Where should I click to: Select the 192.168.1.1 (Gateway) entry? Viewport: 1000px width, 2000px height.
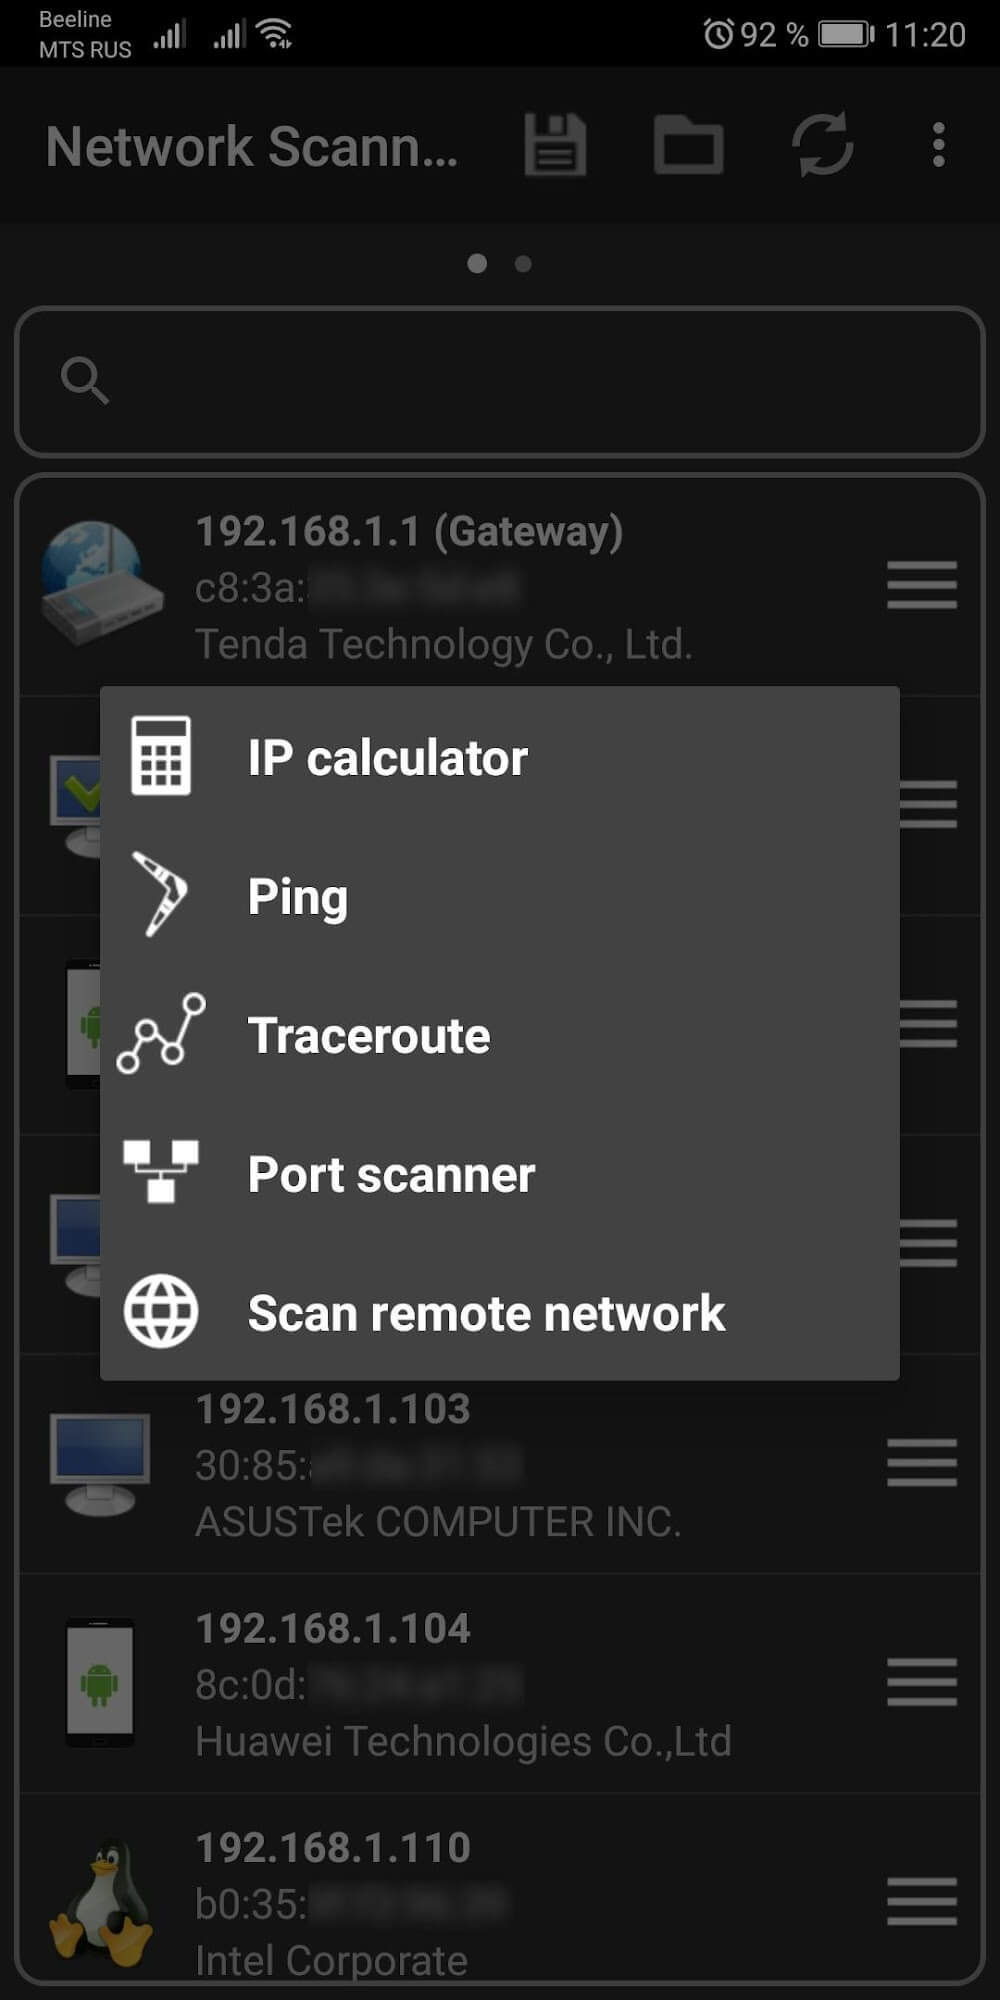(x=410, y=532)
